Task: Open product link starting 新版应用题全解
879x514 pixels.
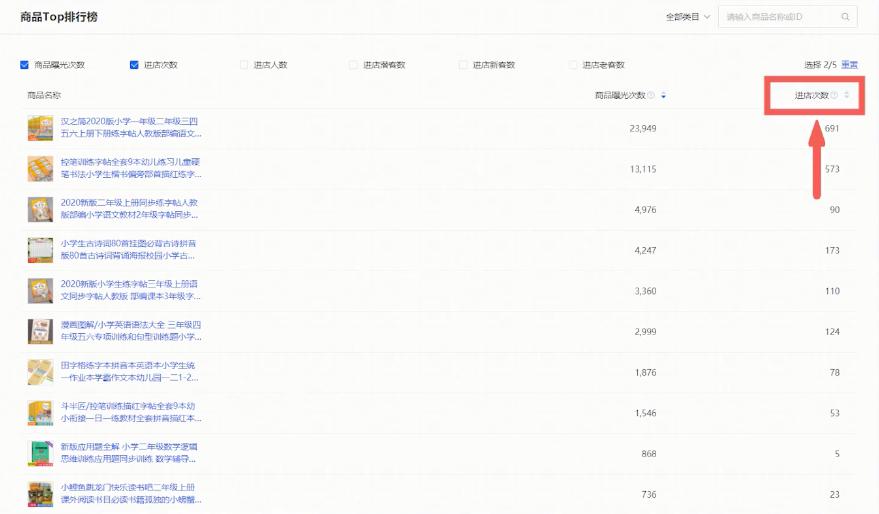Action: [129, 452]
